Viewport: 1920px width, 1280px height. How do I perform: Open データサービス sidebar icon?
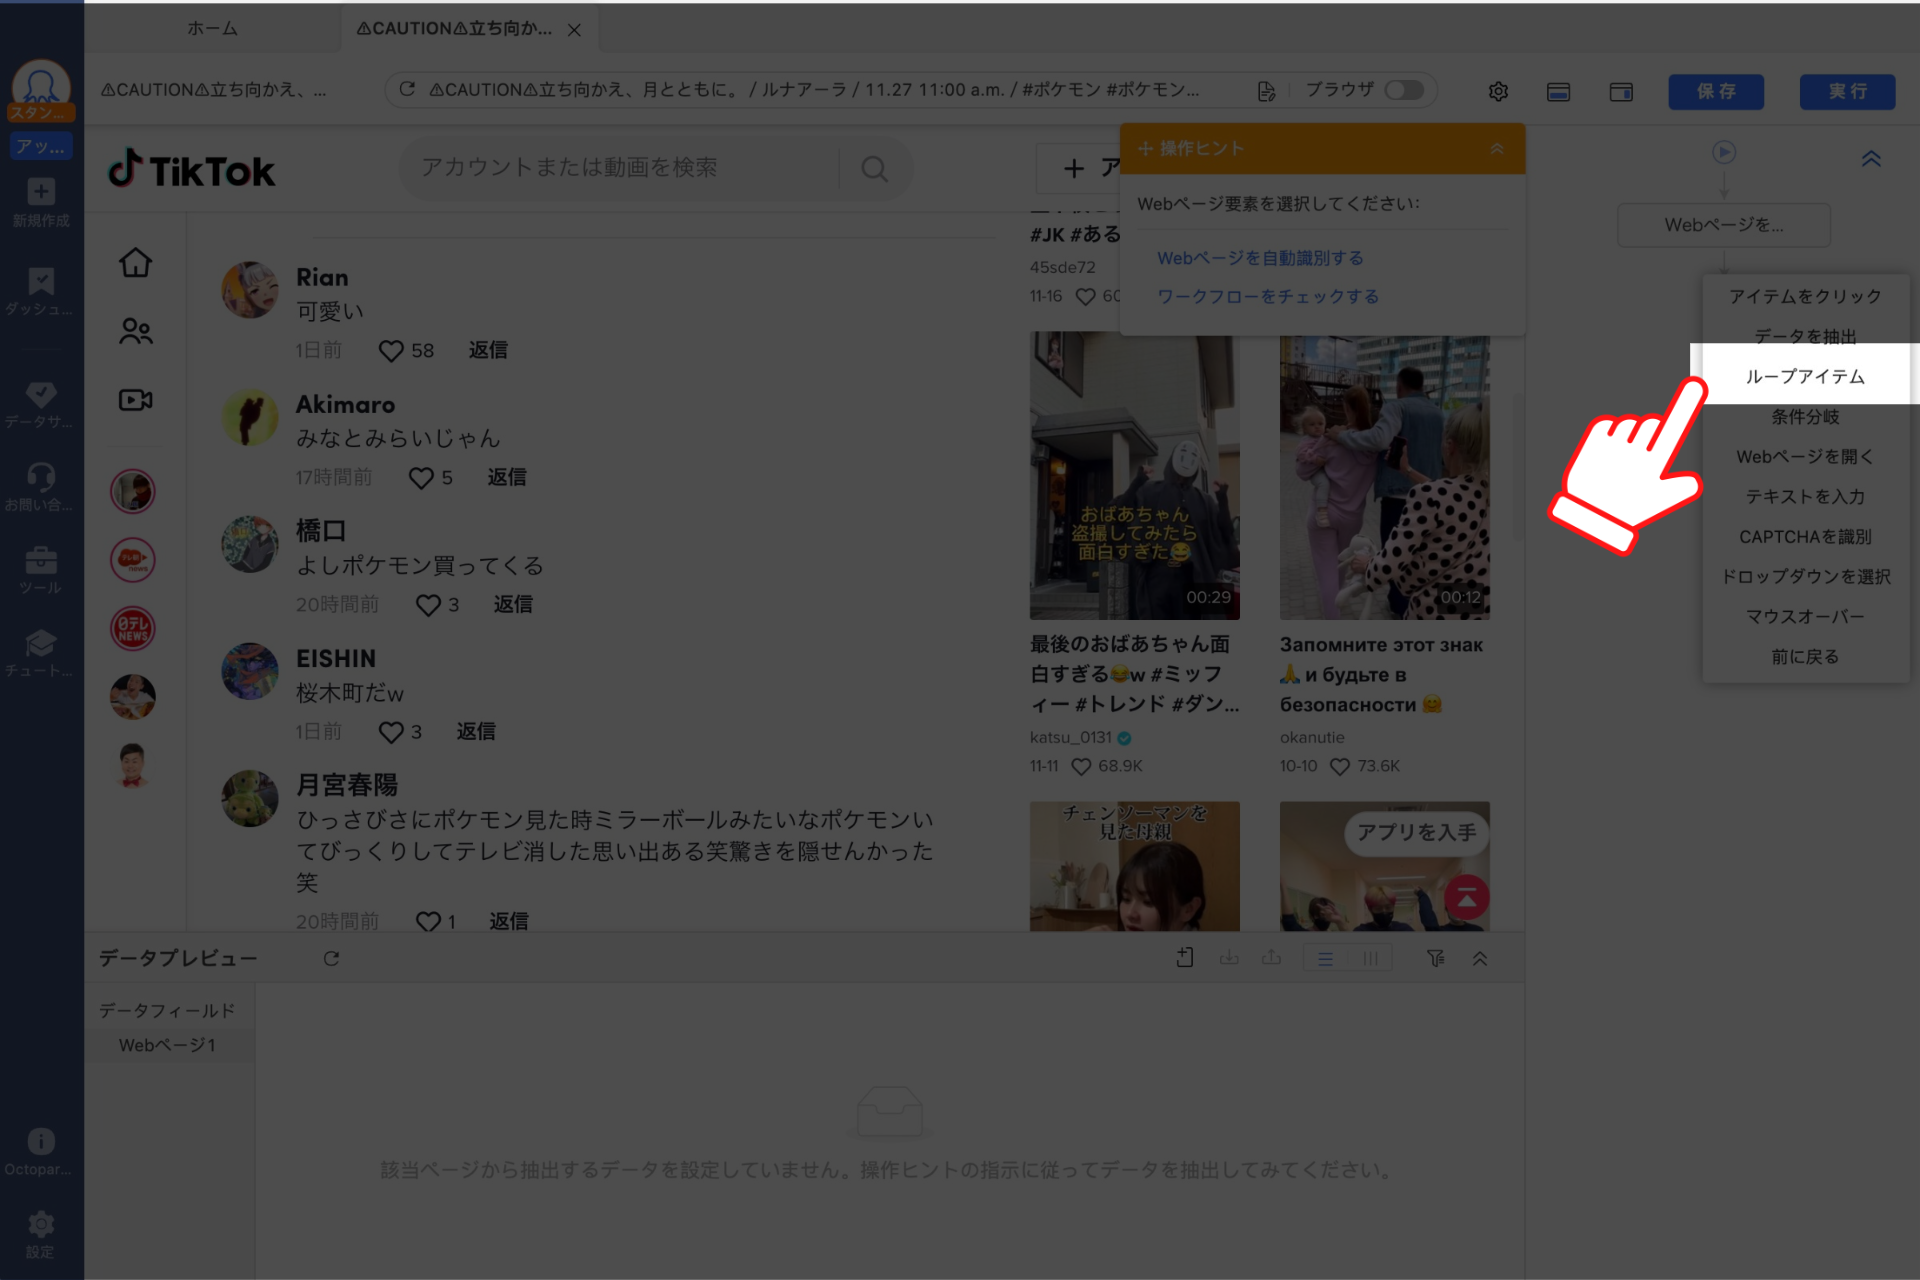point(41,404)
